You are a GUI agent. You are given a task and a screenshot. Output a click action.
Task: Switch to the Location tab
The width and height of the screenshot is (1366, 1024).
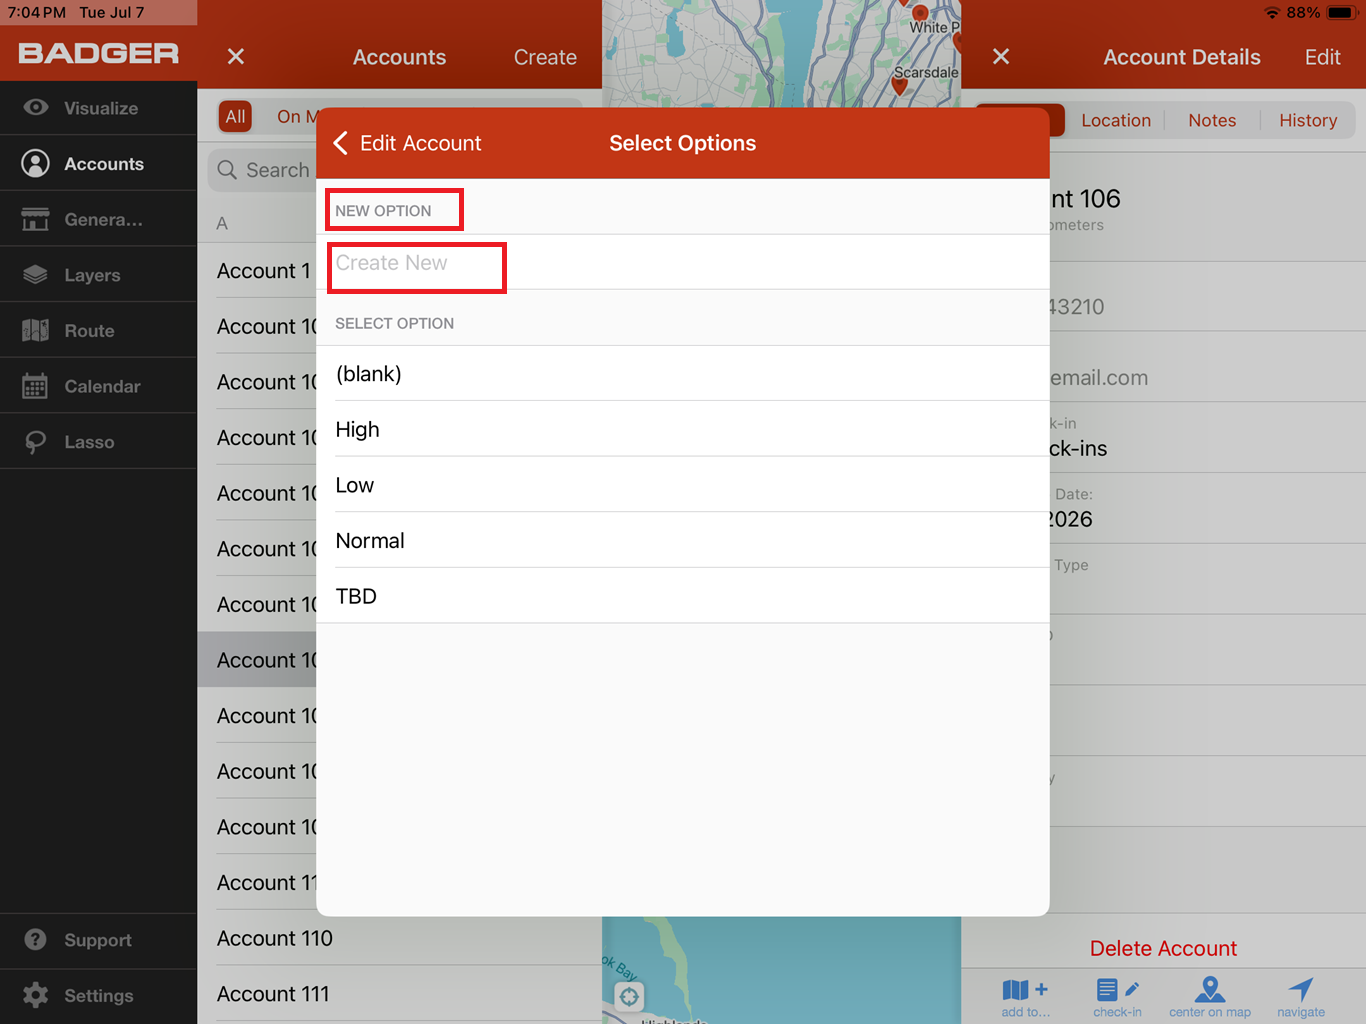pyautogui.click(x=1116, y=120)
